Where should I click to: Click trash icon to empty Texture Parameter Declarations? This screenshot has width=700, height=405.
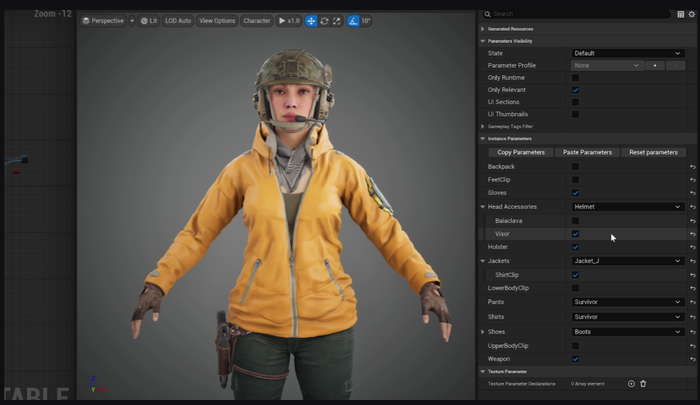(x=643, y=383)
